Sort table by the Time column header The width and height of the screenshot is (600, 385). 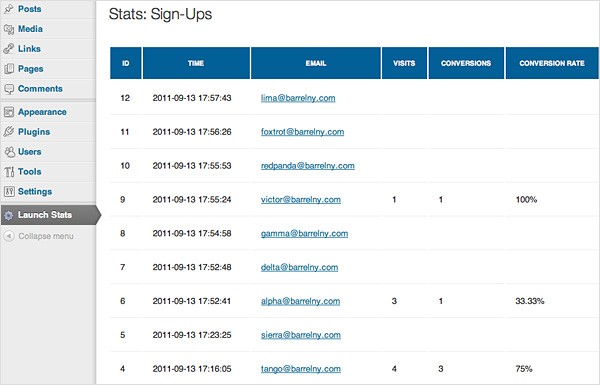(196, 63)
